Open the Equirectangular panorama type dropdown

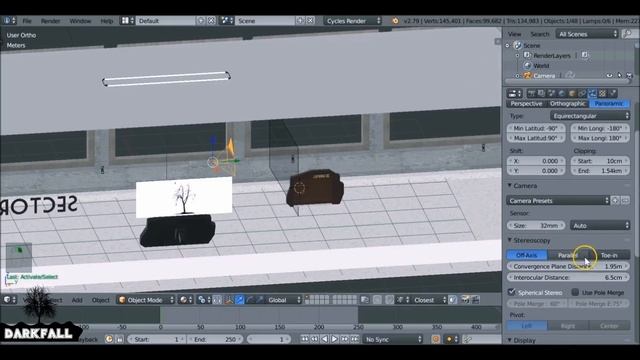590,116
